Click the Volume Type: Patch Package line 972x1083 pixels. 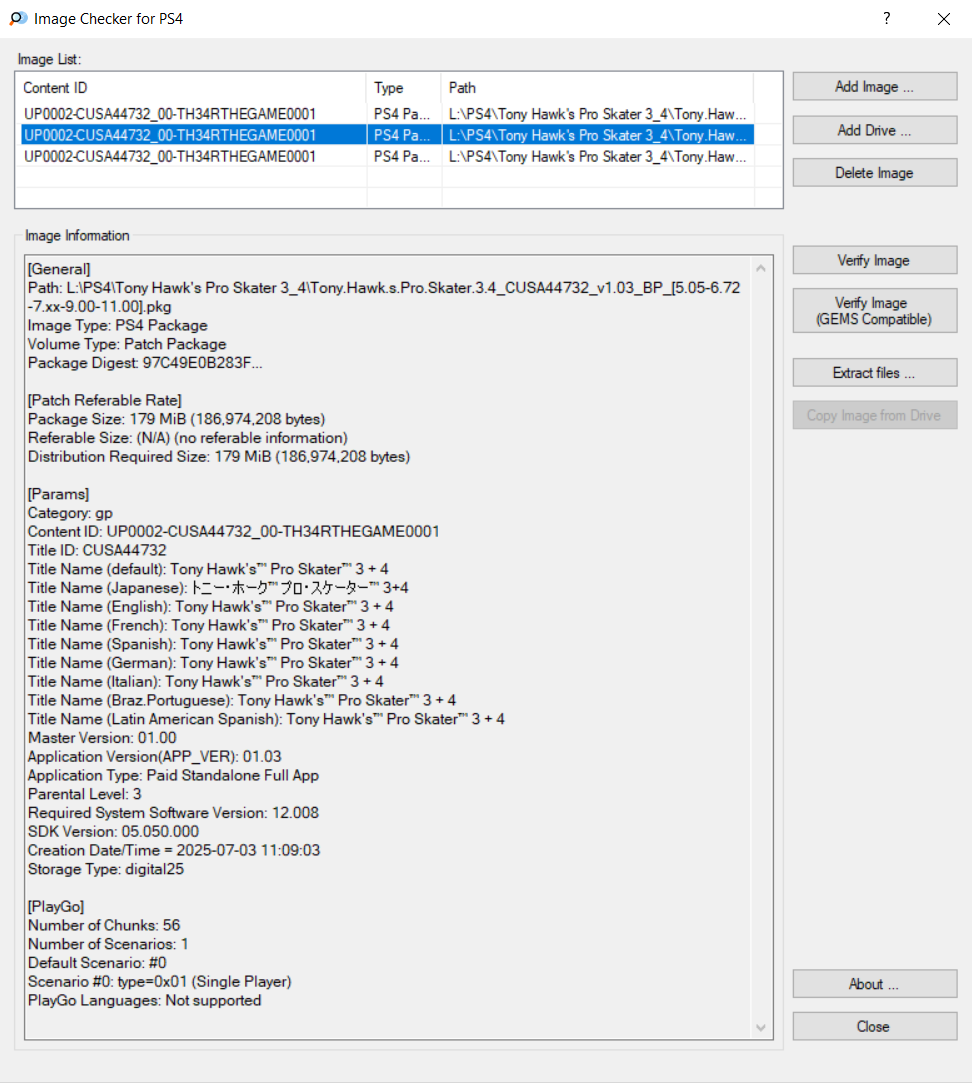tap(127, 345)
